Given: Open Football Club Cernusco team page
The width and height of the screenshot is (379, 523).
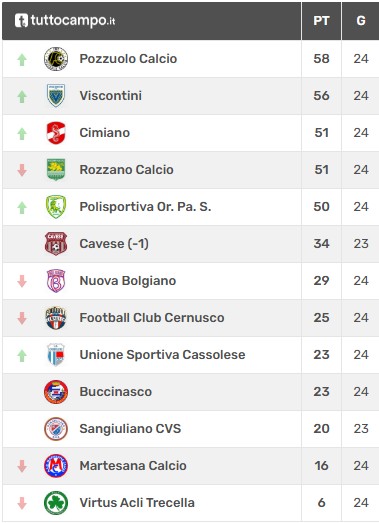Looking at the screenshot, I should tap(152, 318).
